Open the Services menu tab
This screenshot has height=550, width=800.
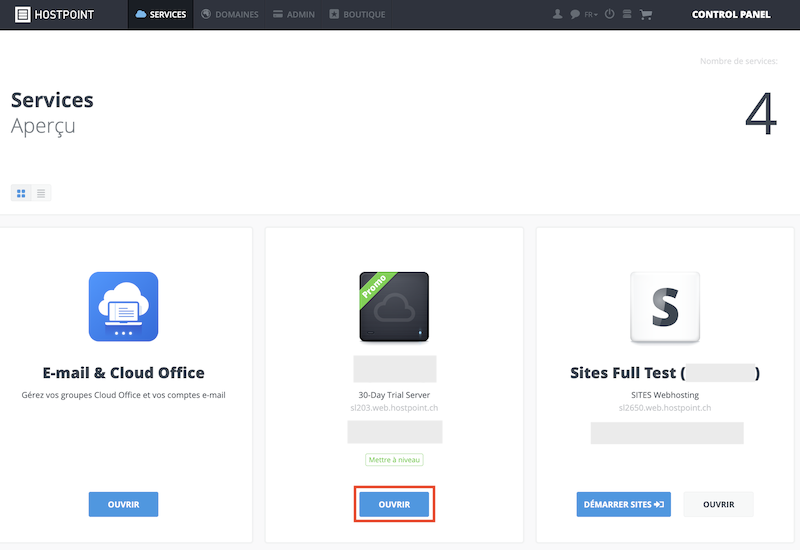(x=161, y=14)
